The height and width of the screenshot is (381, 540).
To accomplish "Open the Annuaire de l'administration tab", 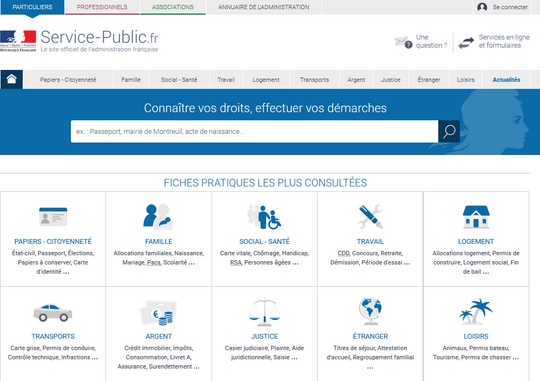I will 264,7.
